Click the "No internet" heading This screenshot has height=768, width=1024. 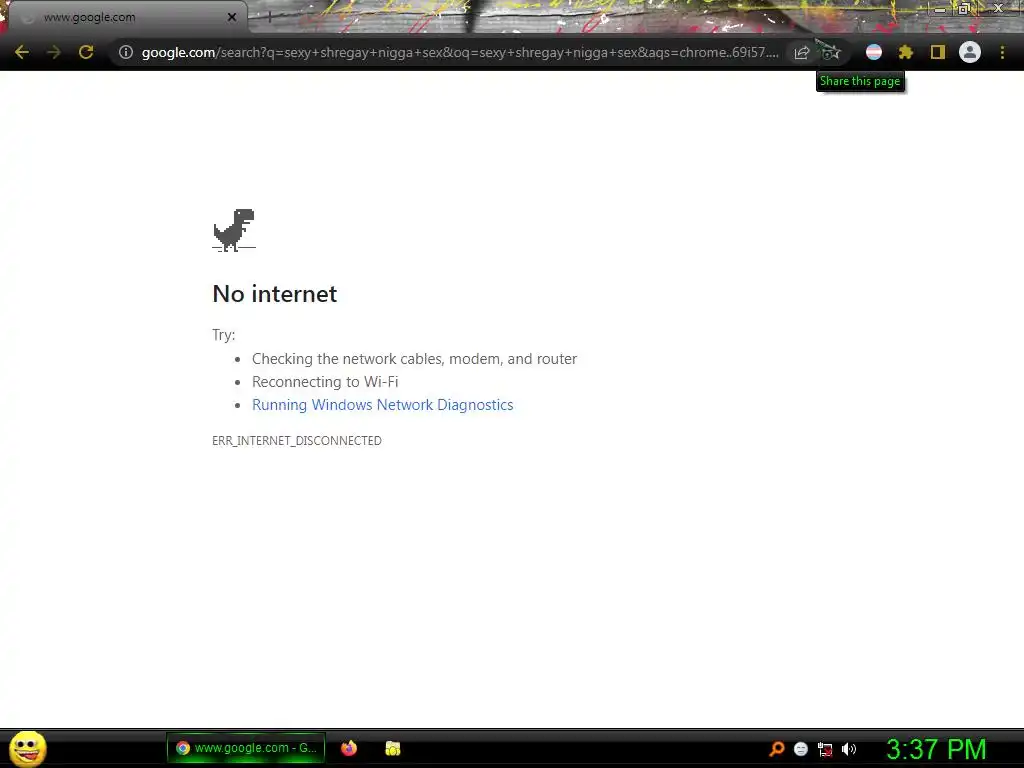(275, 294)
